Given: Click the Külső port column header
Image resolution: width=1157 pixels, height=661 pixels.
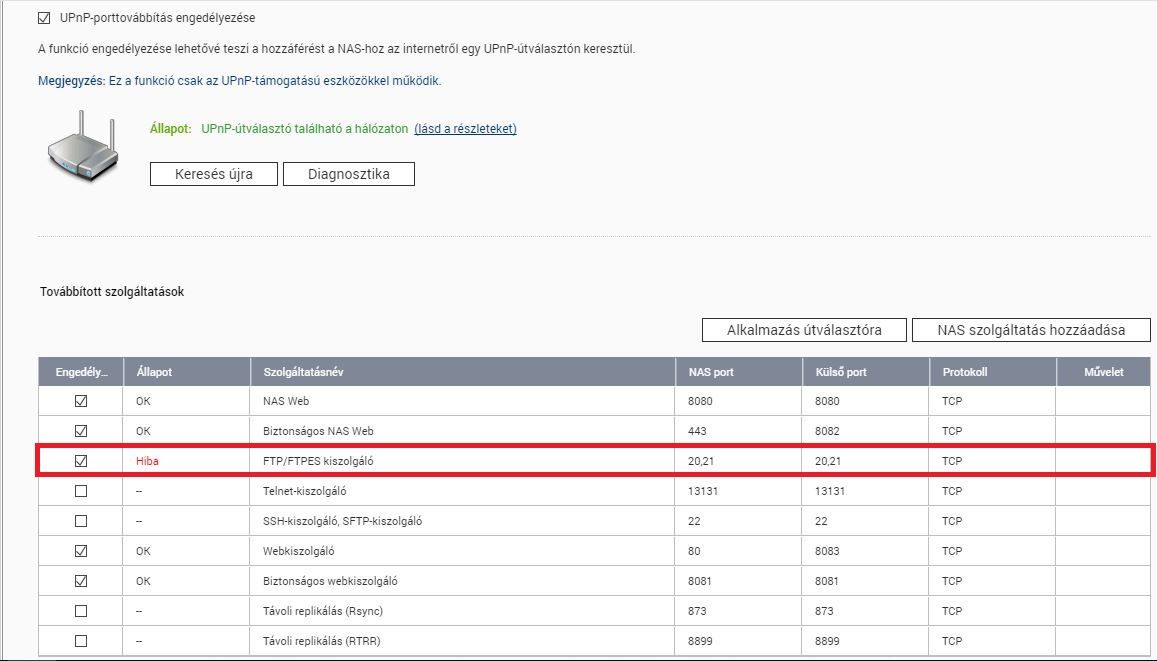Looking at the screenshot, I should [840, 372].
